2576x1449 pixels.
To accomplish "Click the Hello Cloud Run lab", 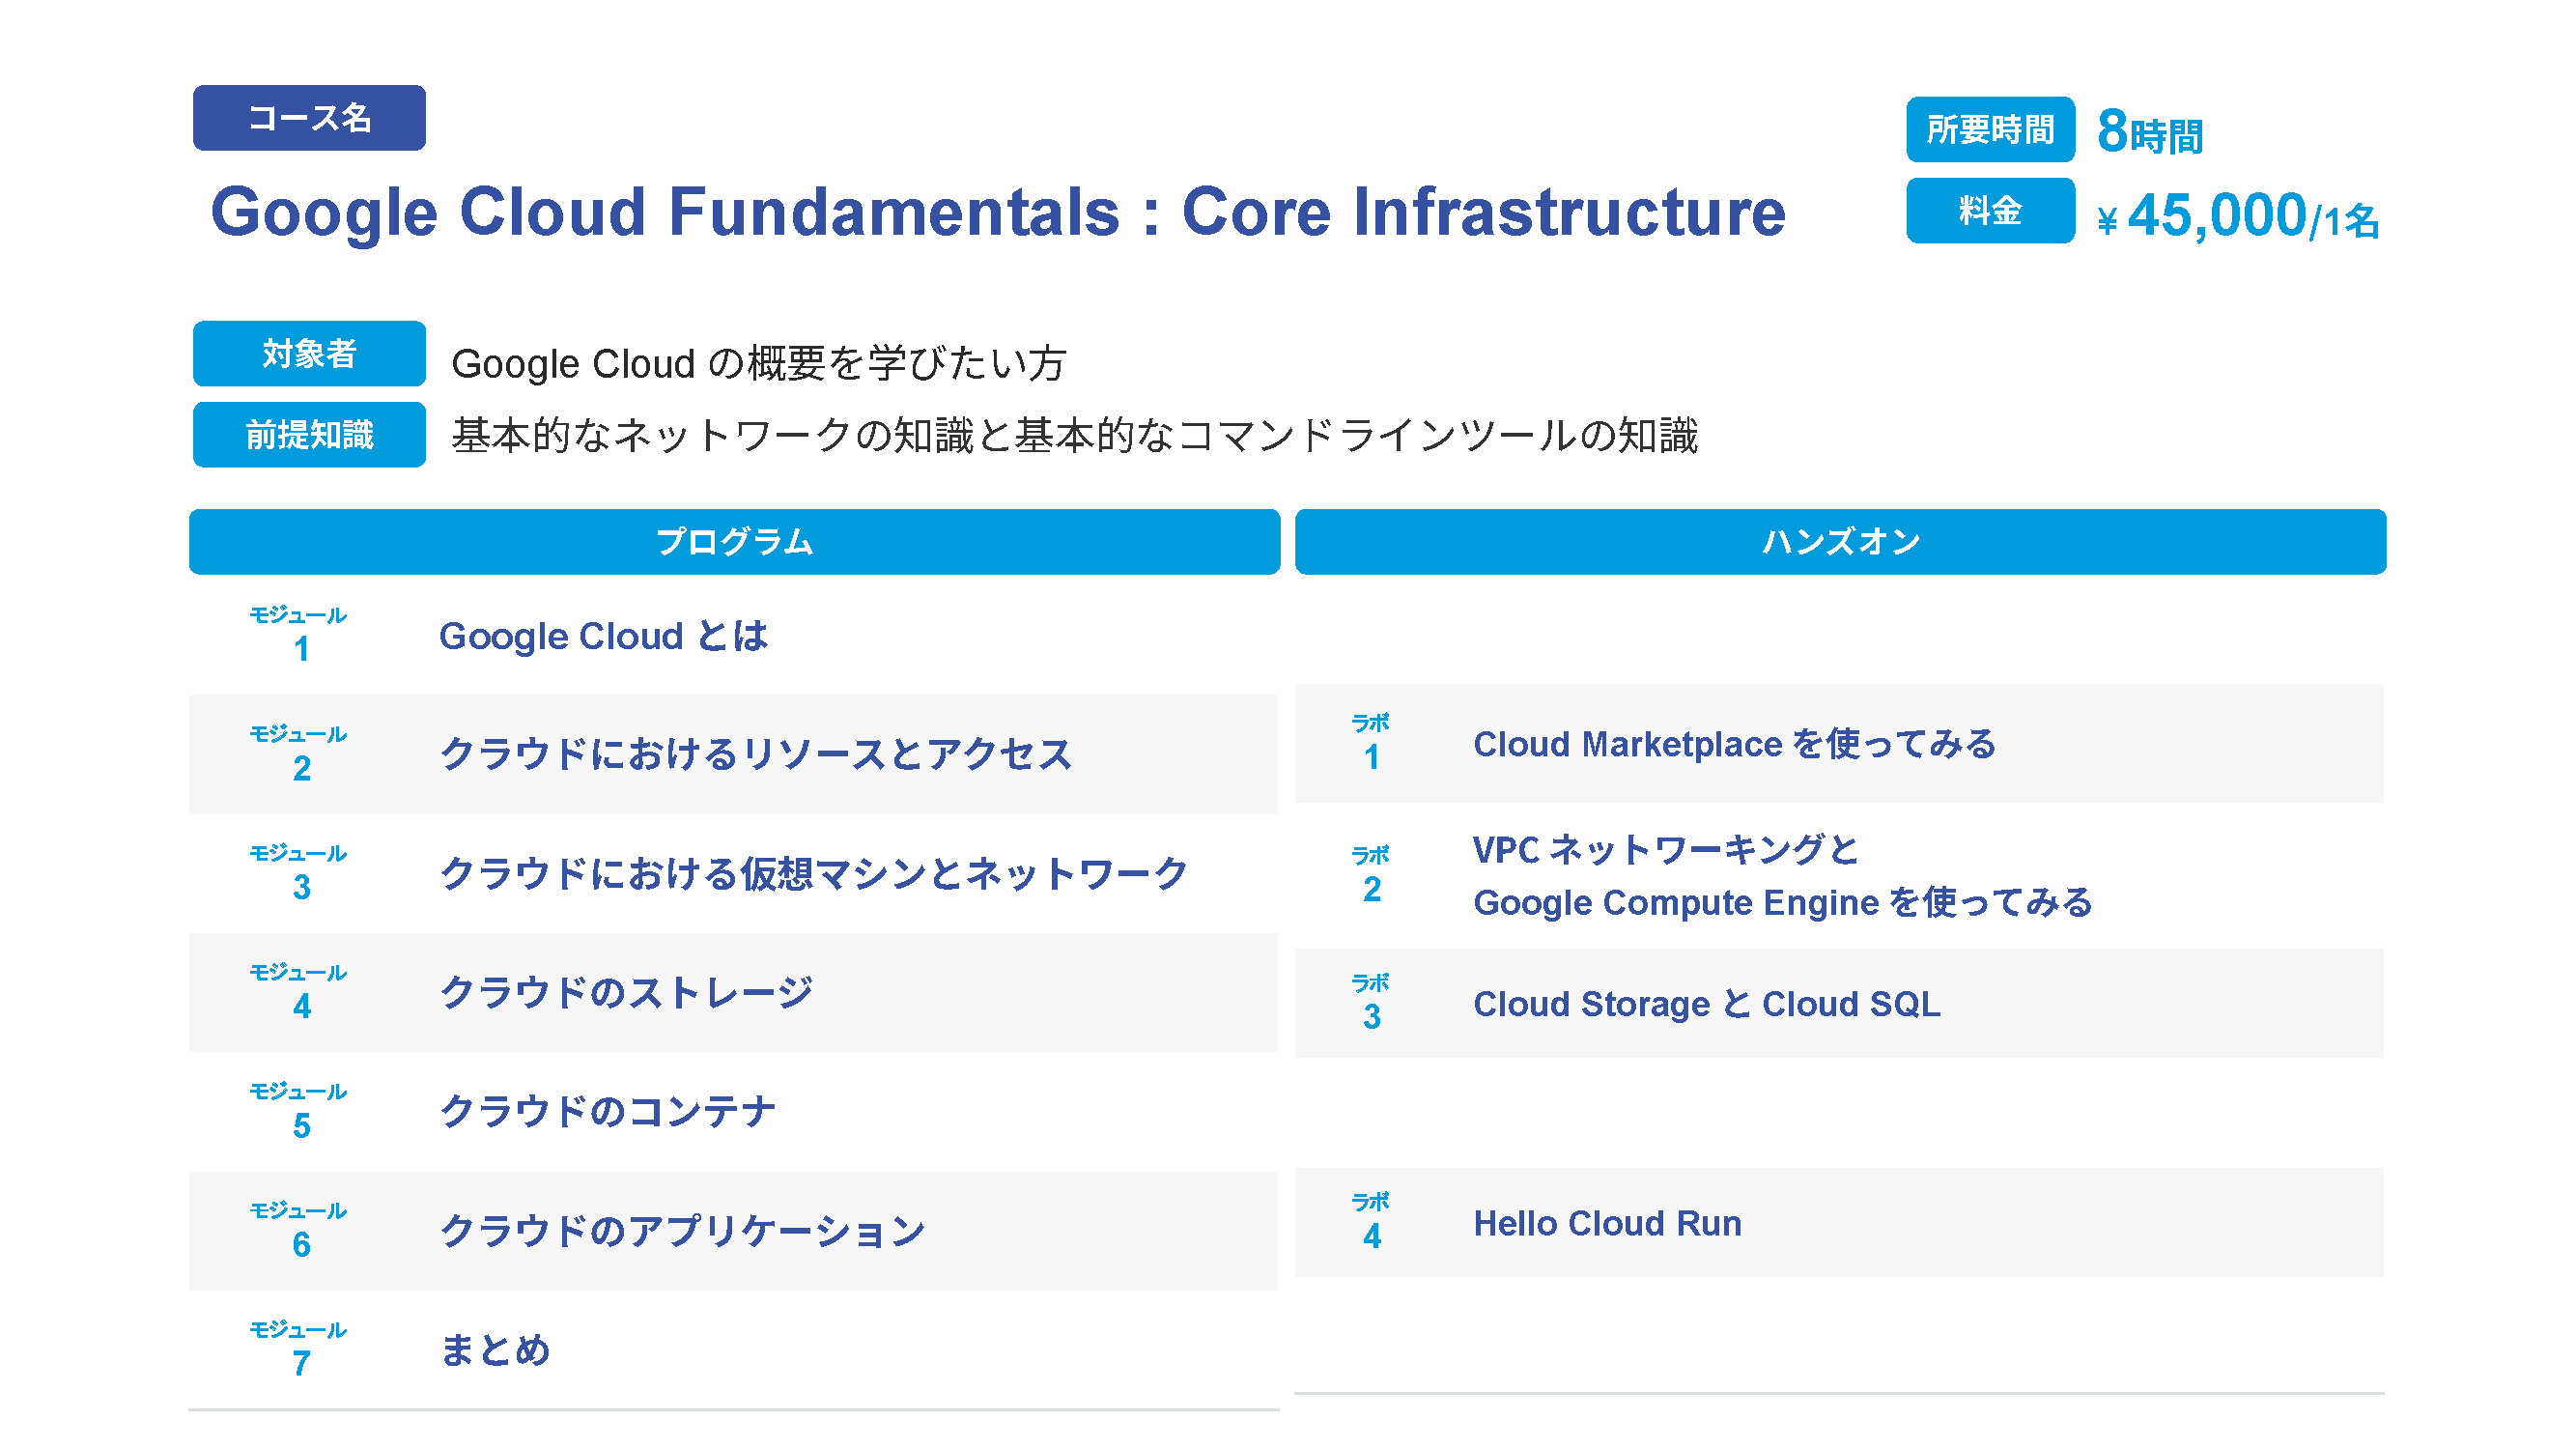I will click(x=1607, y=1223).
